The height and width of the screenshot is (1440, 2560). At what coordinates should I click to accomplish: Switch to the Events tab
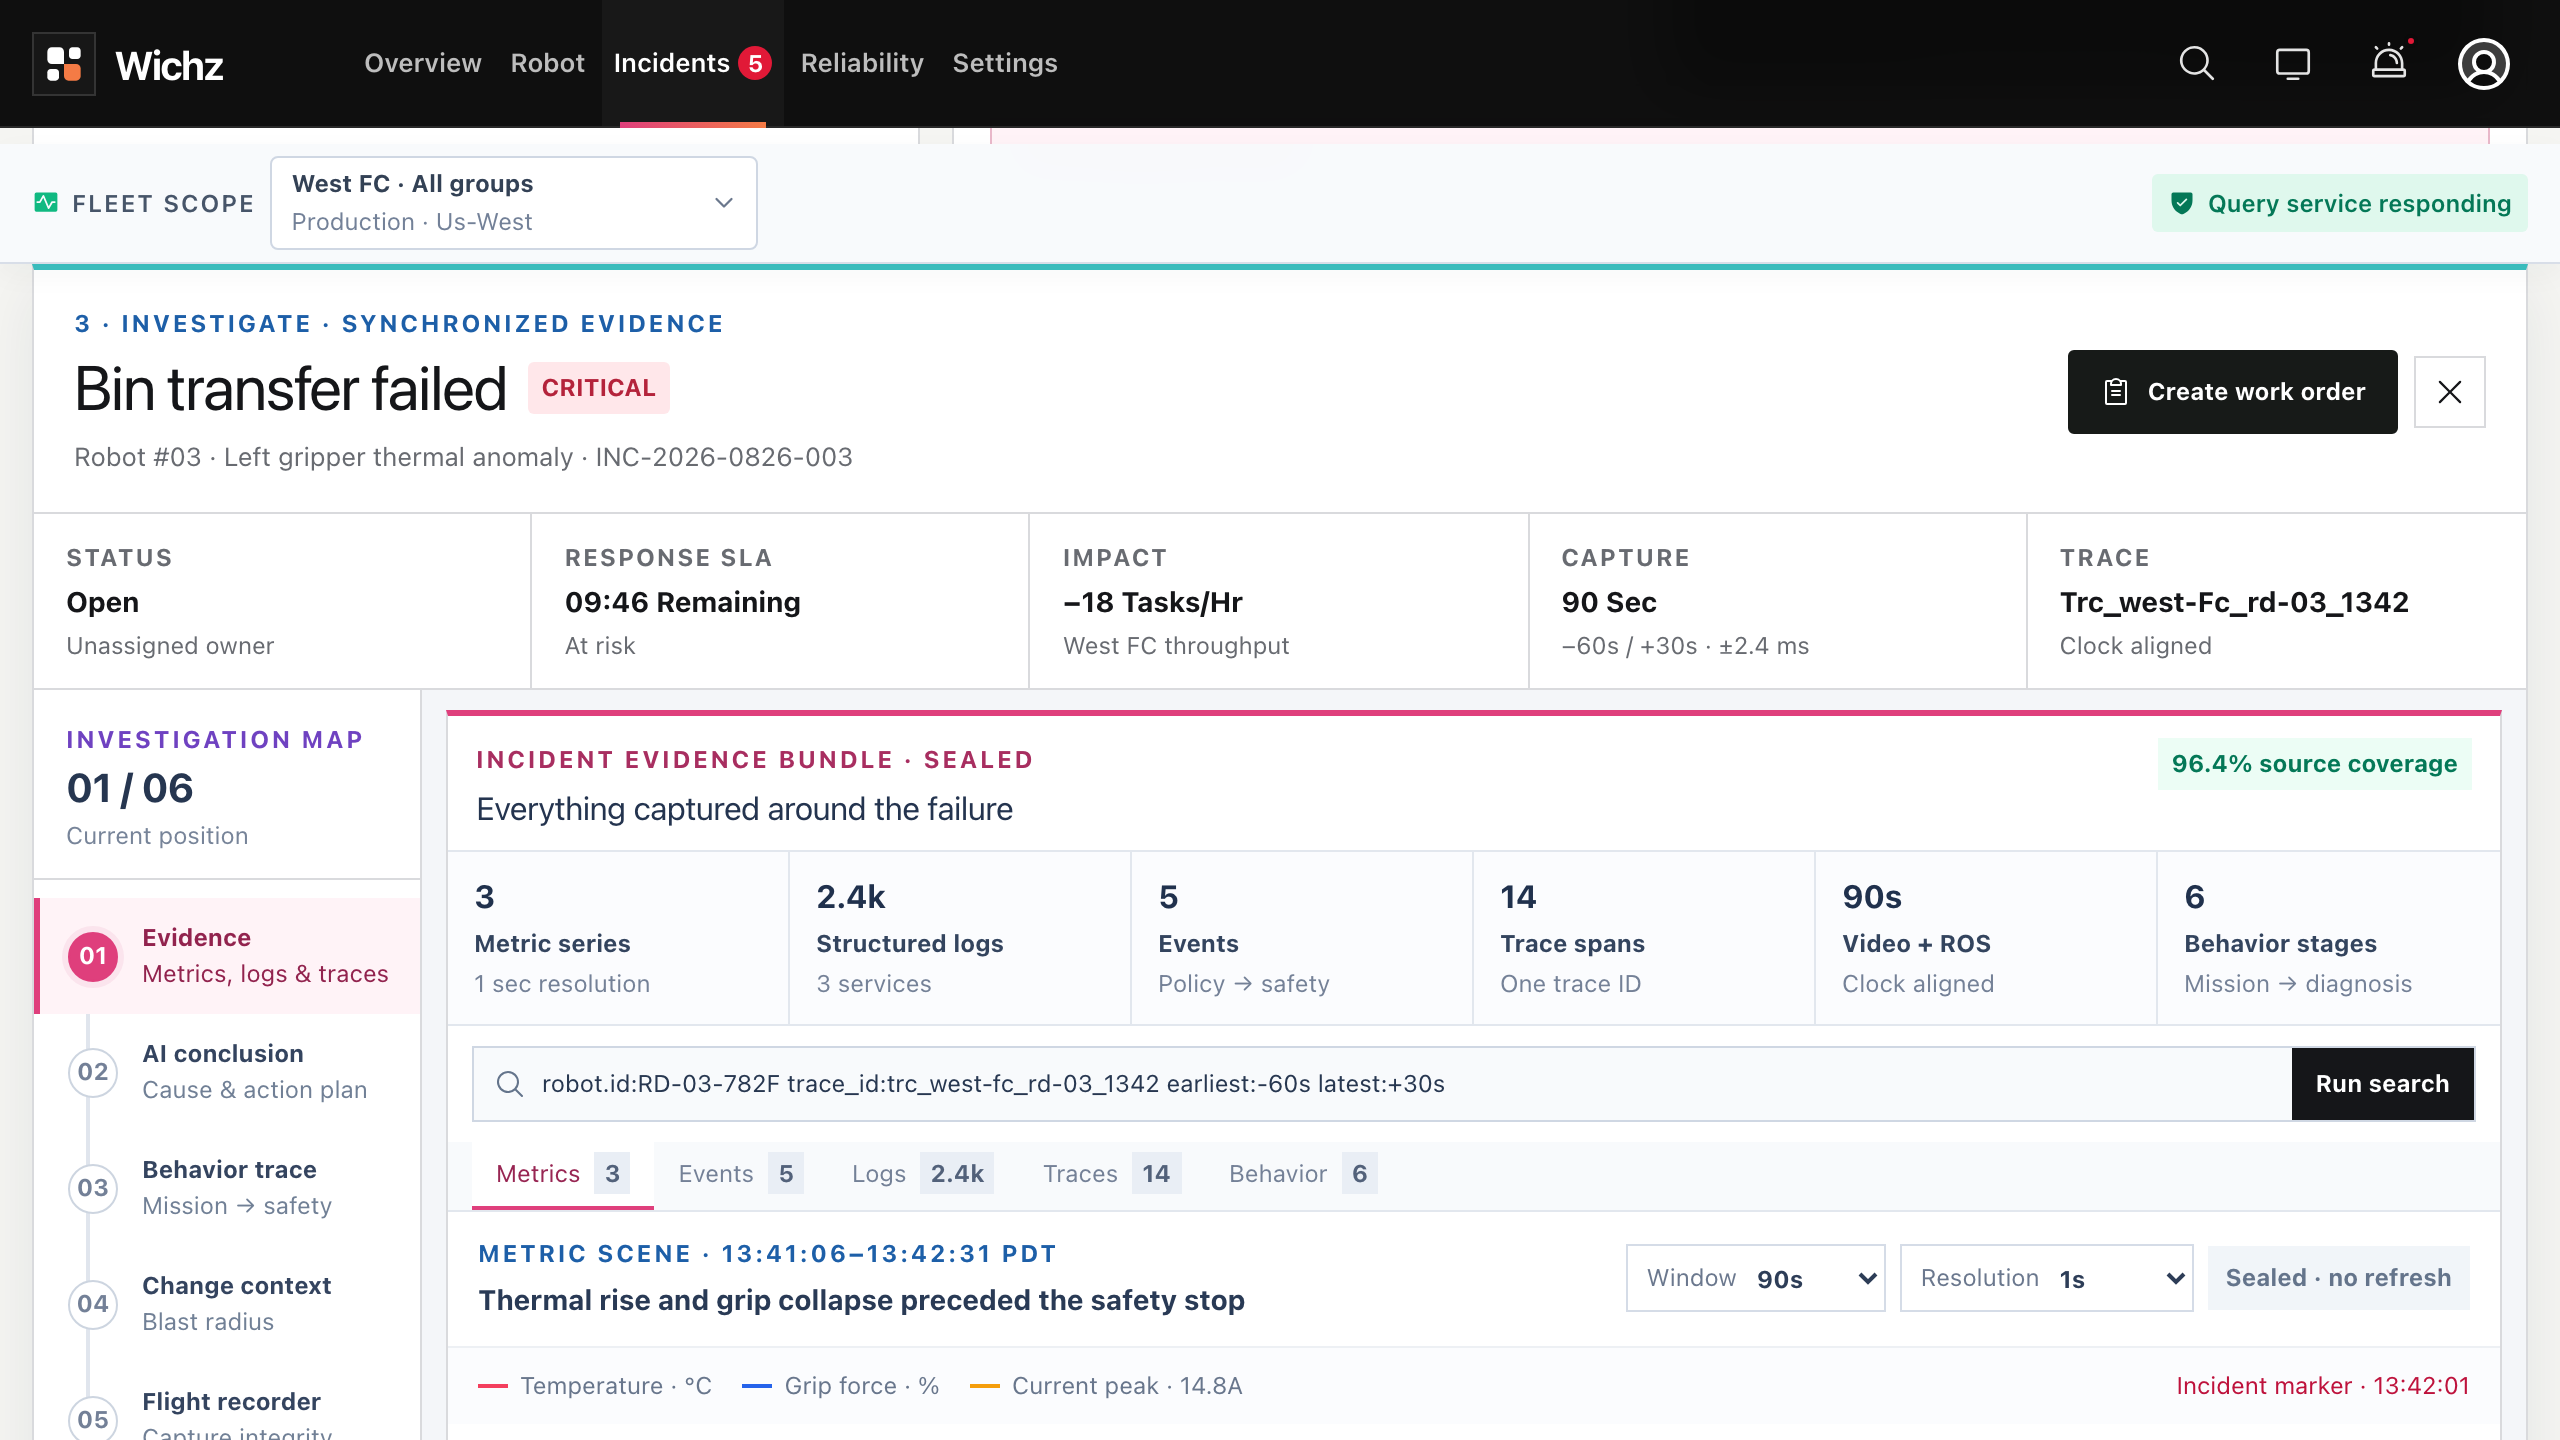coord(740,1174)
